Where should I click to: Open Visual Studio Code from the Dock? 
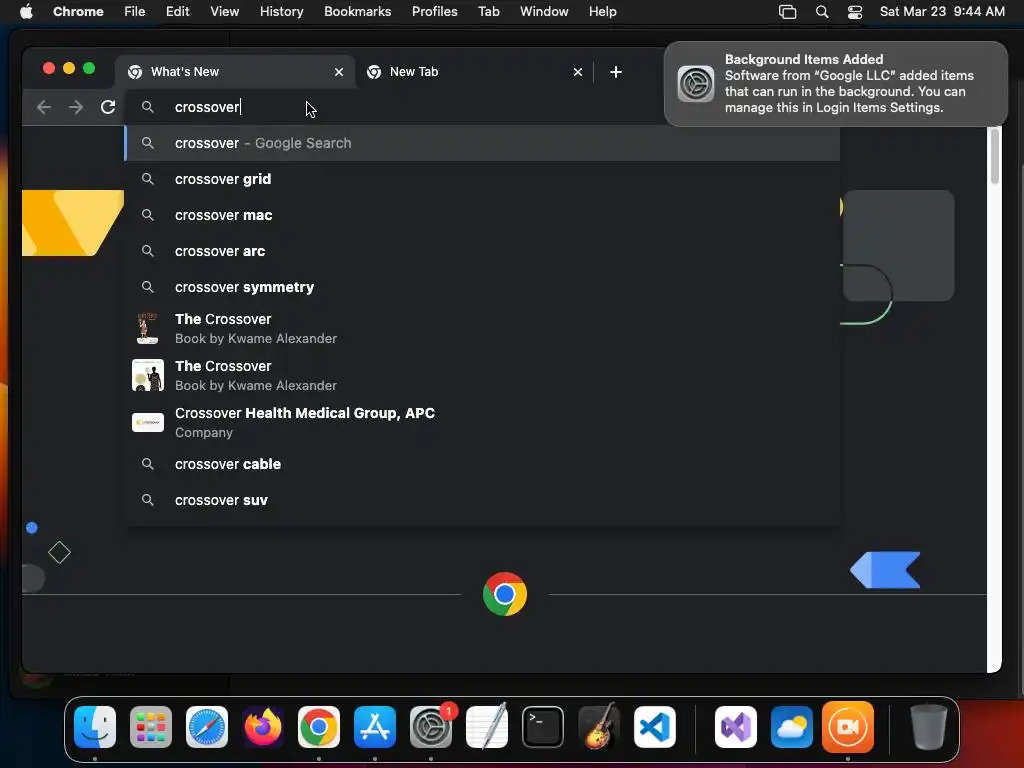655,727
